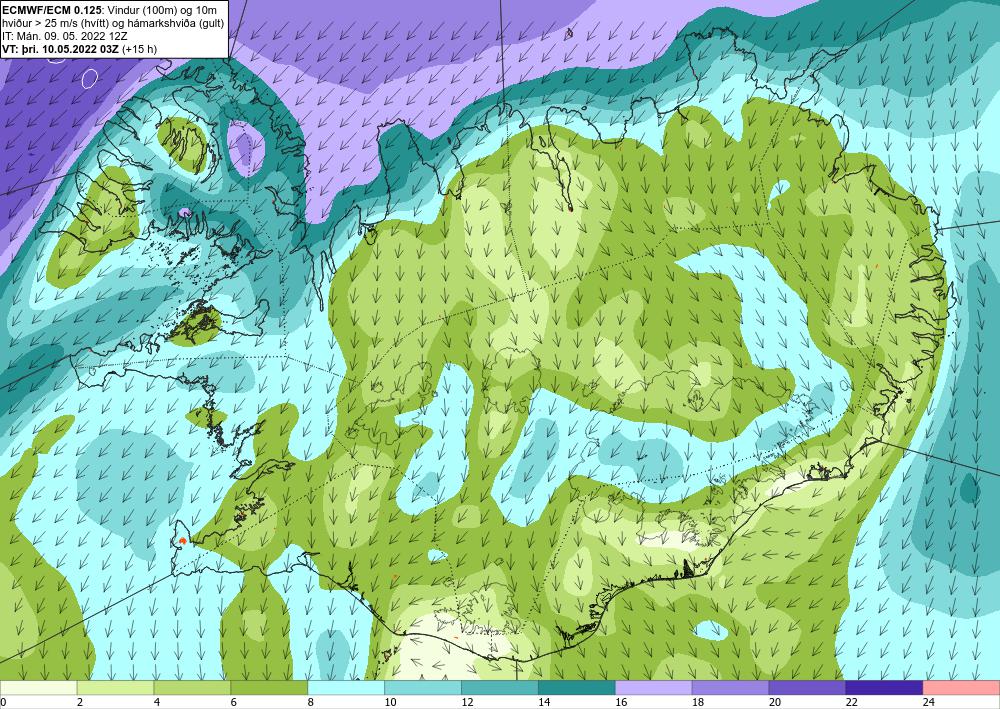1000x709 pixels.
Task: Pick the lavender 16–18 m/s legend swatch
Action: coord(654,688)
